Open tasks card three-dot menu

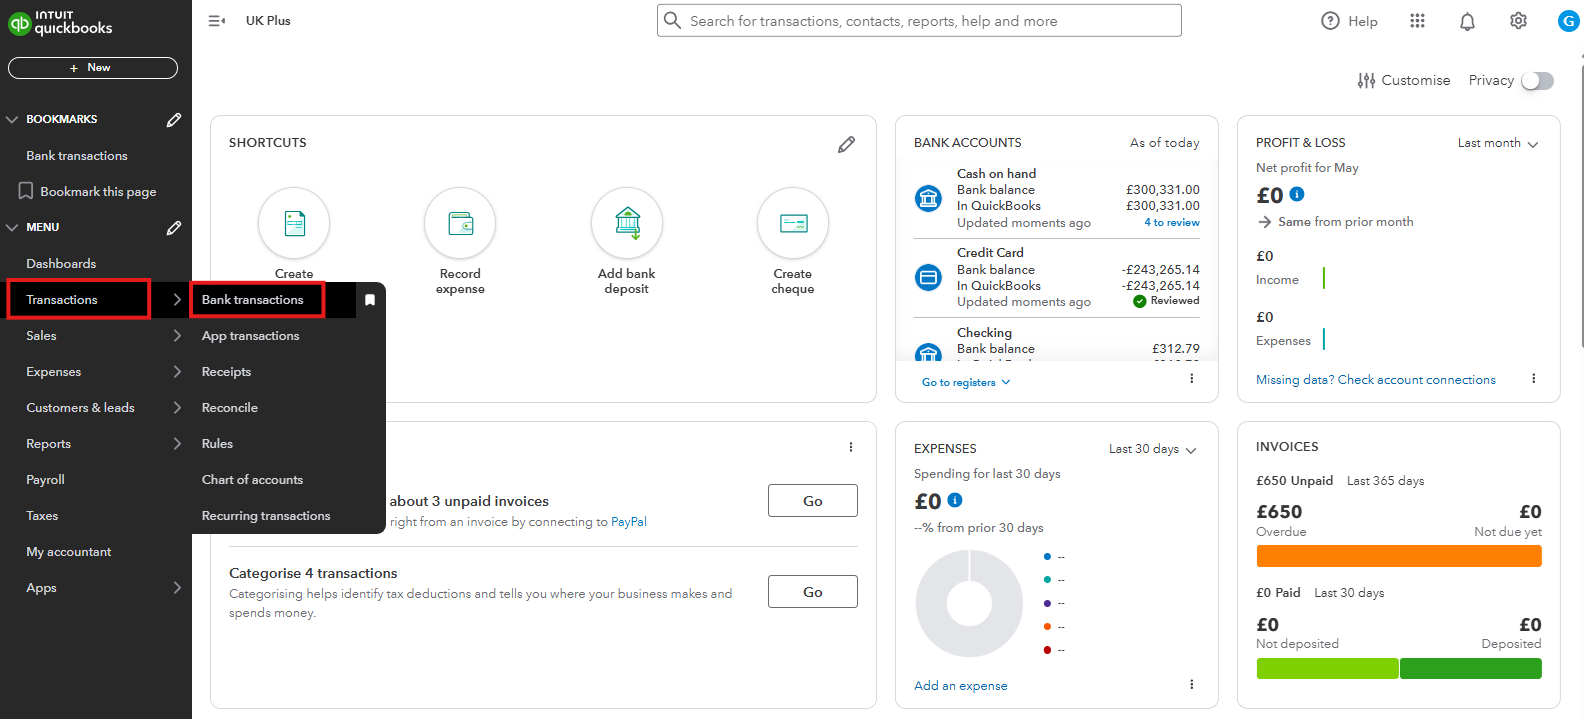851,447
